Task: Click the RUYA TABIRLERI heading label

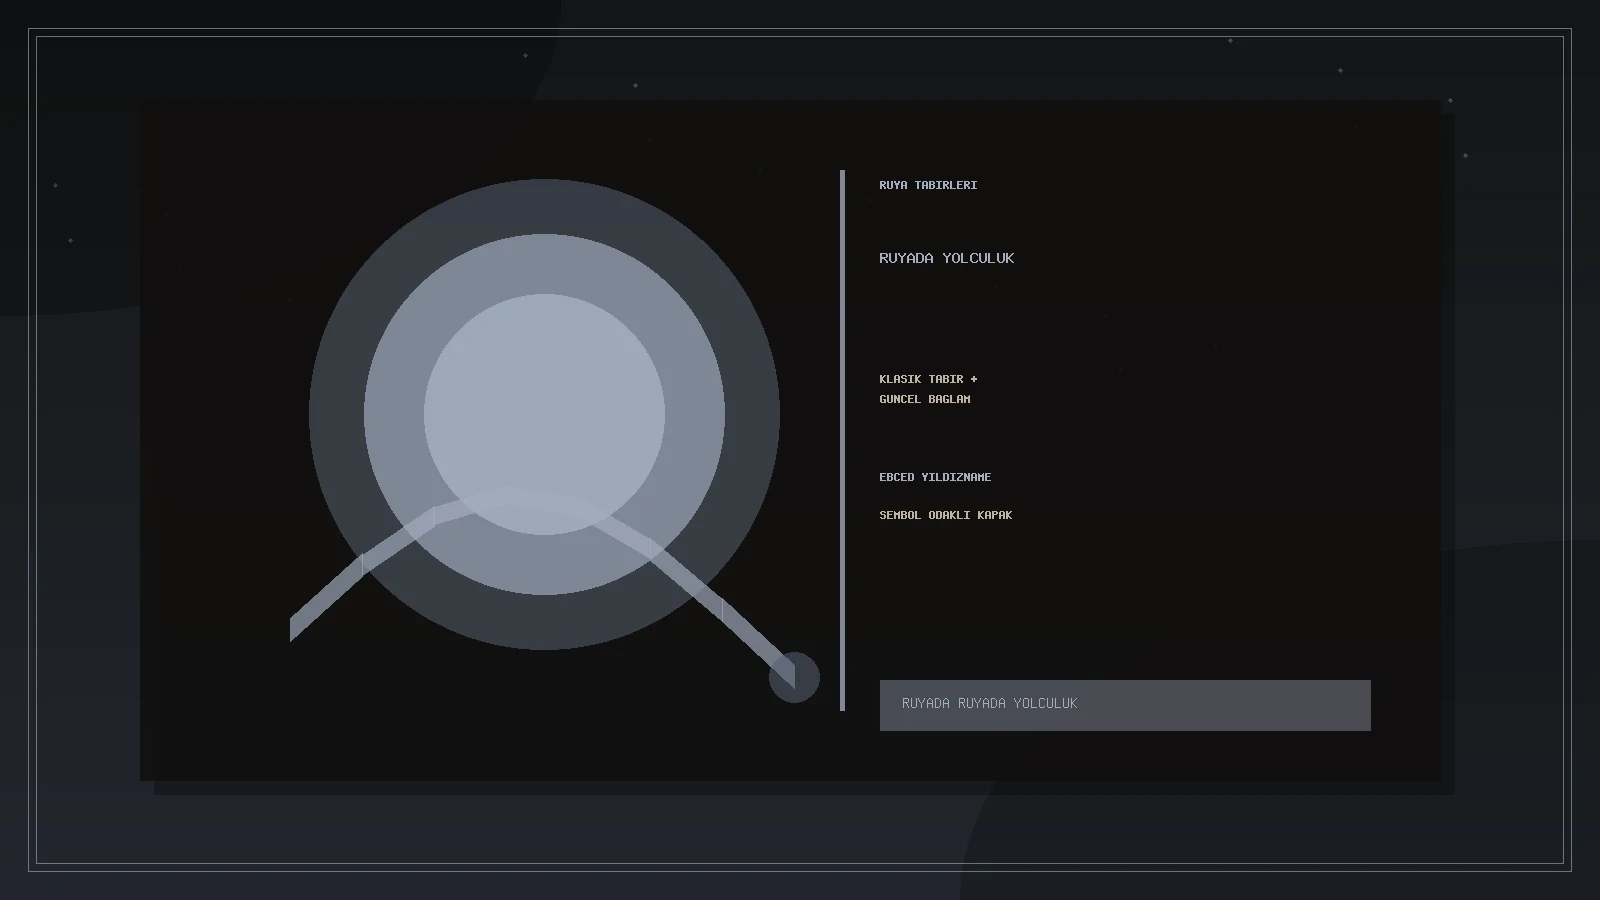Action: (x=928, y=185)
